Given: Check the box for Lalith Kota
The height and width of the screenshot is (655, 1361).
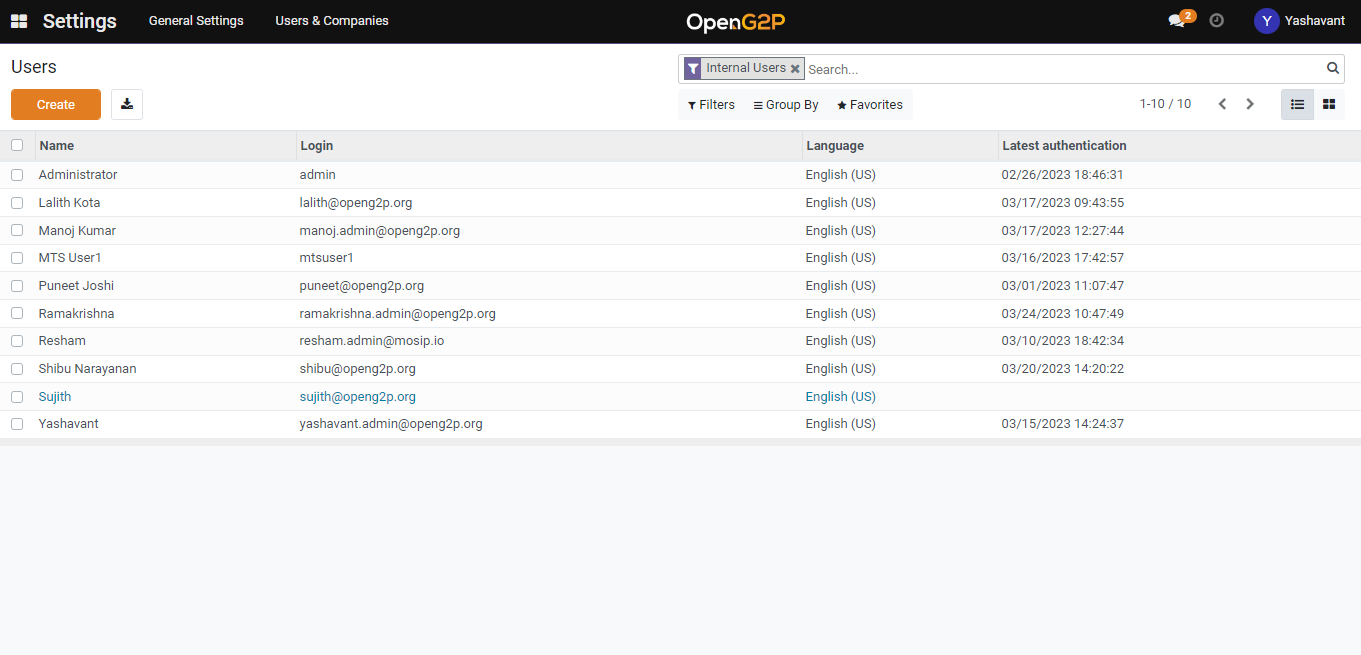Looking at the screenshot, I should (x=17, y=203).
